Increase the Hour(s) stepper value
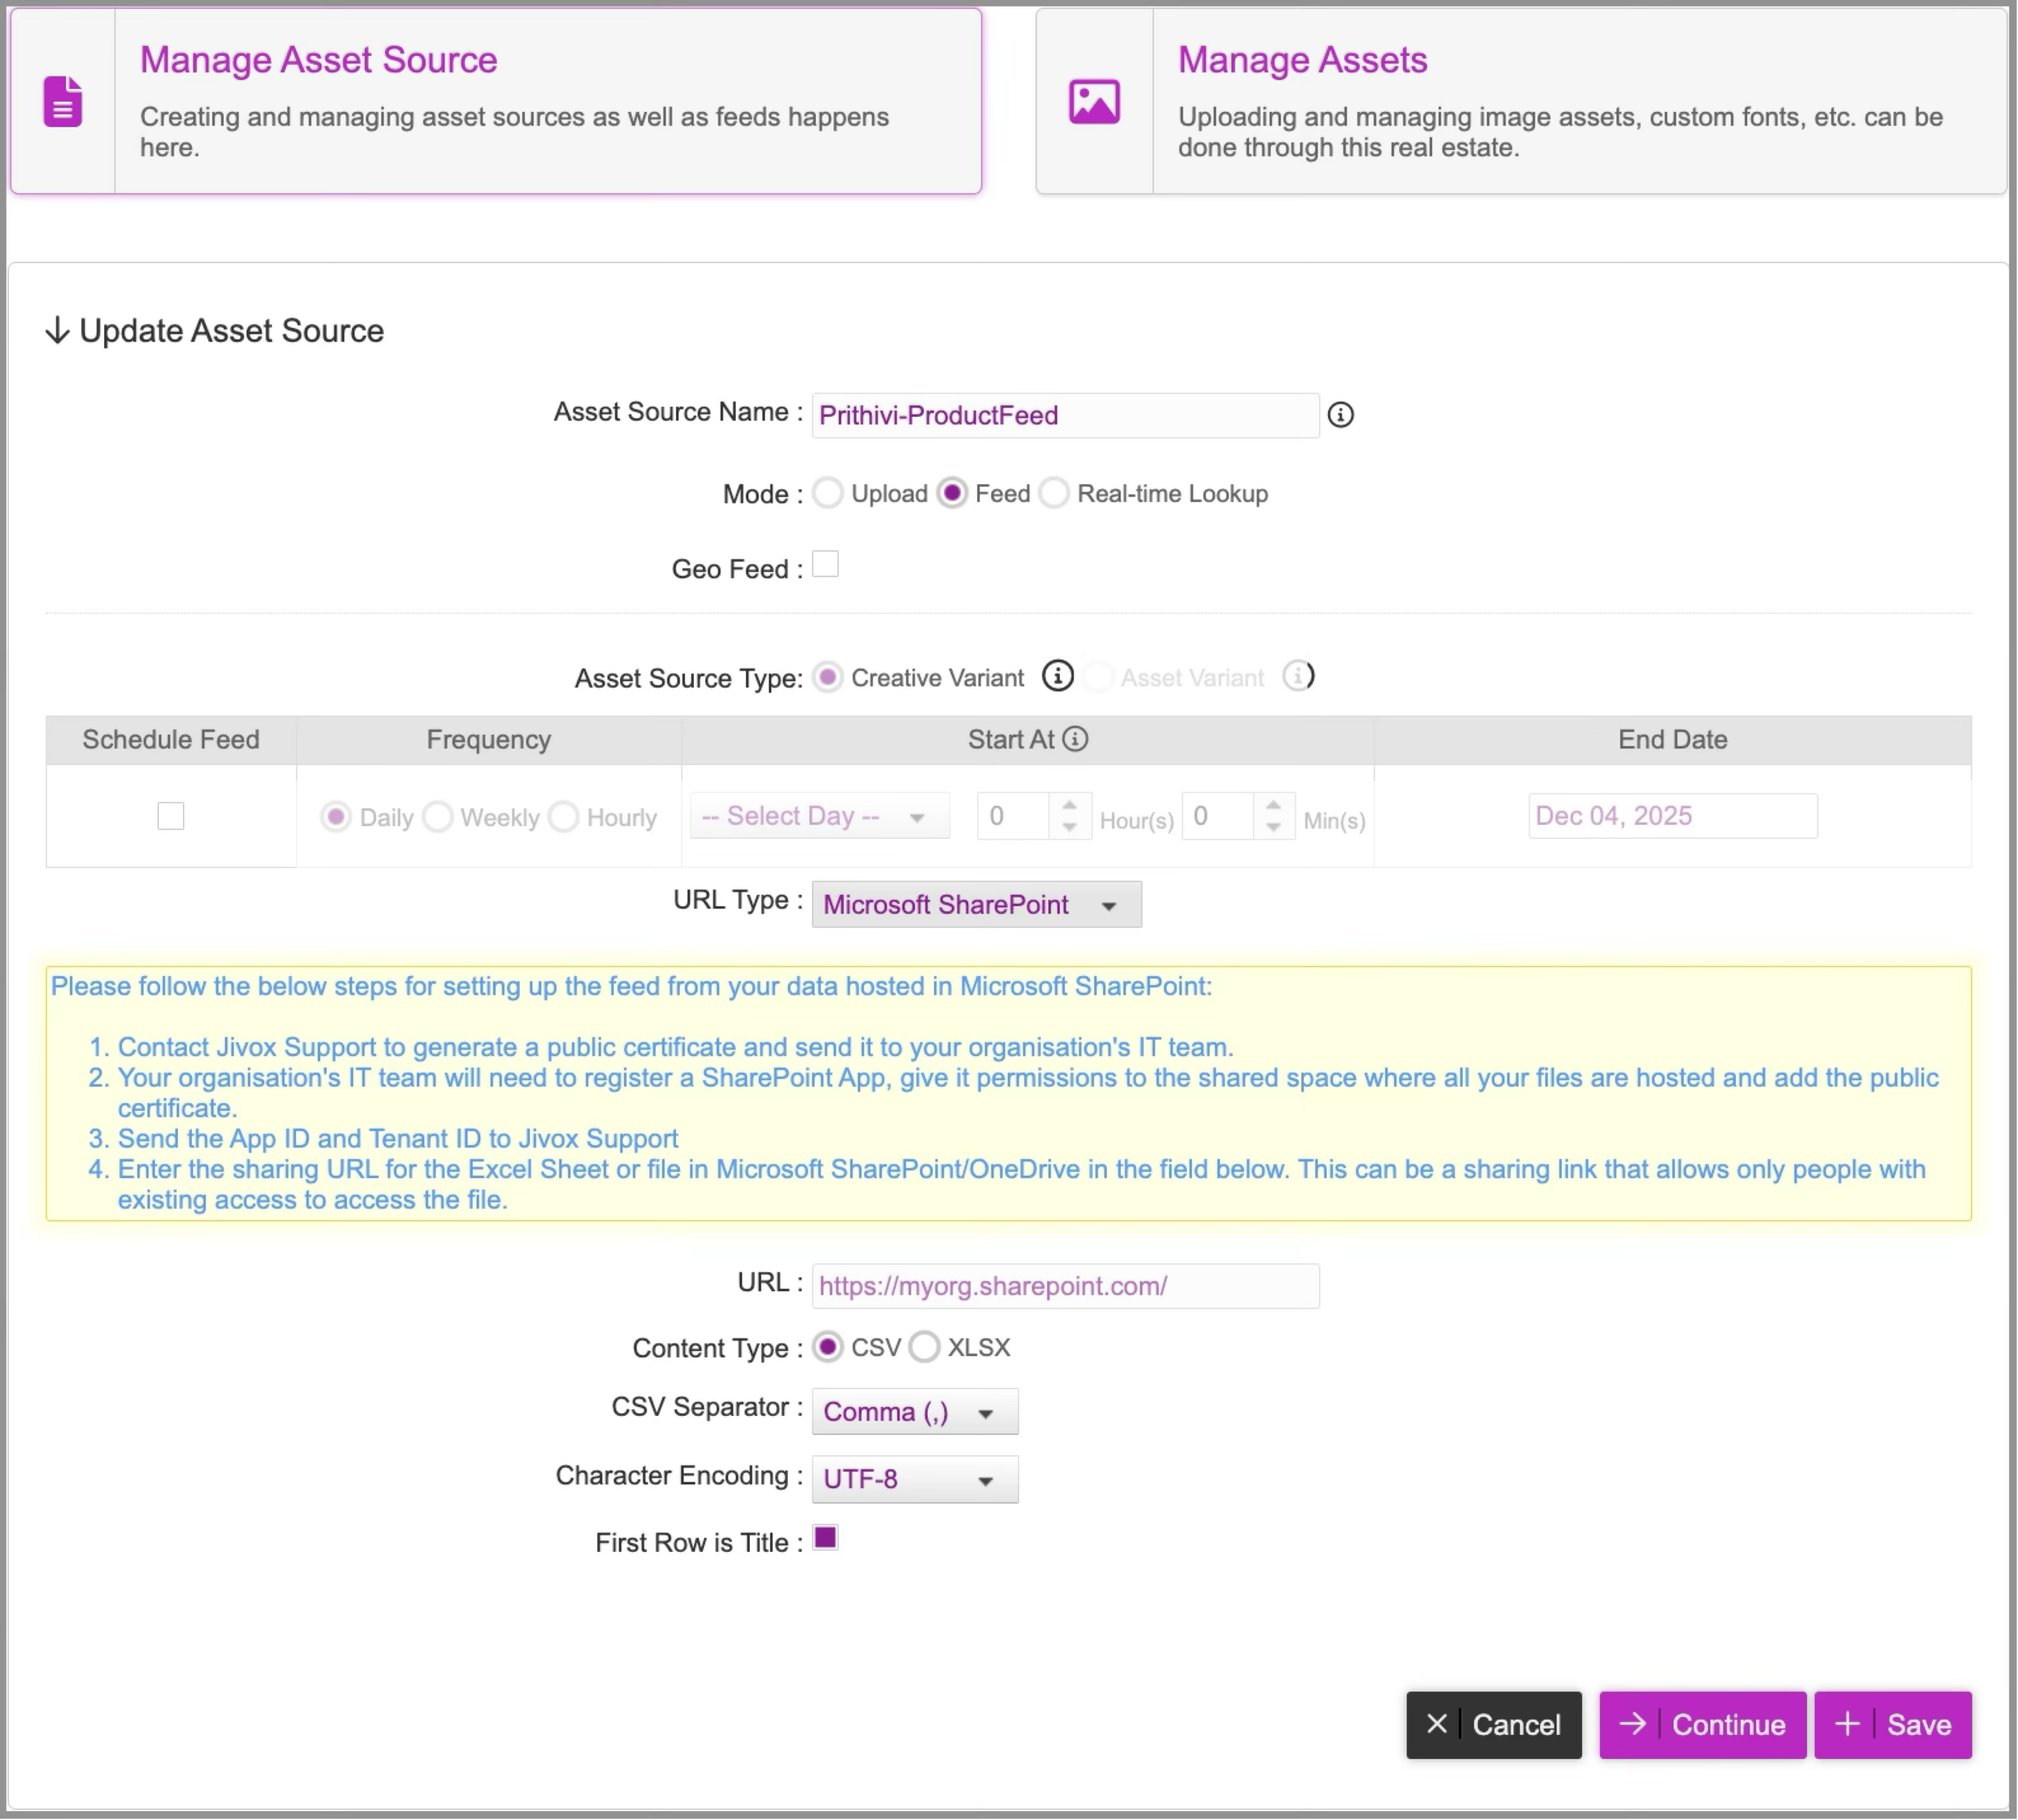This screenshot has width=2018, height=1820. (1070, 805)
